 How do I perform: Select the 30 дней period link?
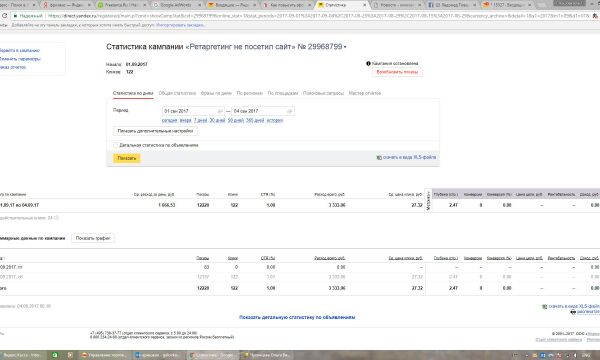coord(217,121)
